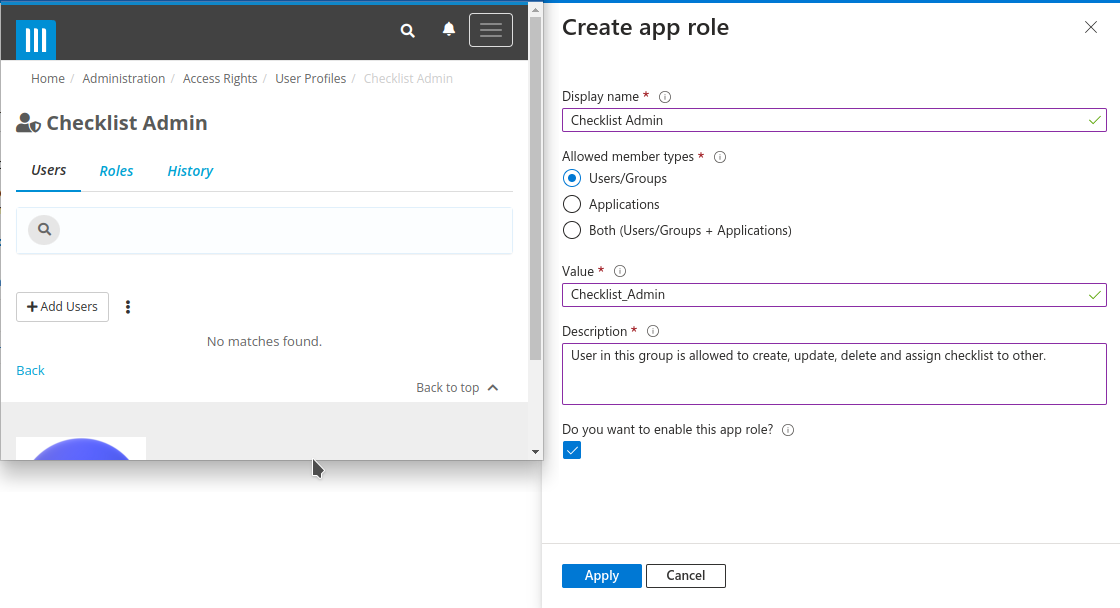Click the Display name input field
The width and height of the screenshot is (1120, 608).
(x=834, y=120)
